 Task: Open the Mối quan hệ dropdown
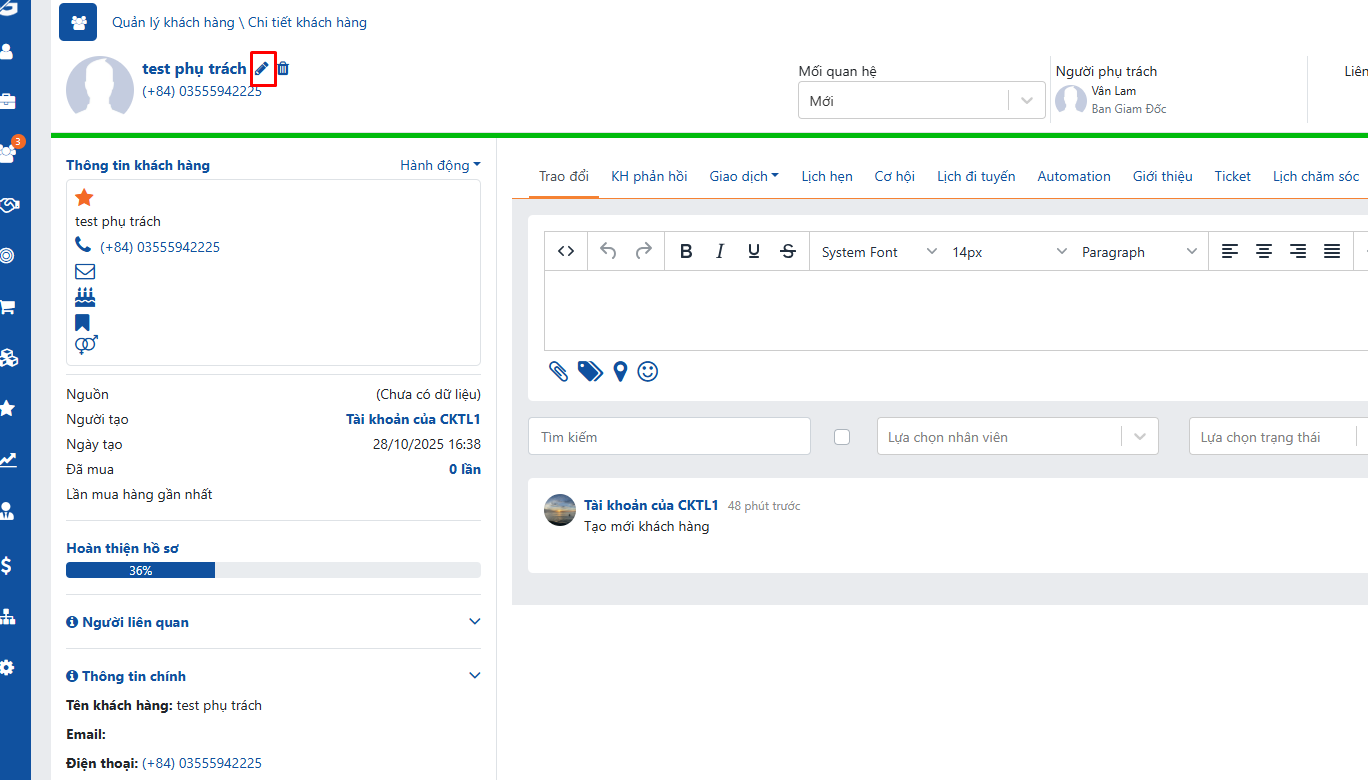(x=921, y=101)
